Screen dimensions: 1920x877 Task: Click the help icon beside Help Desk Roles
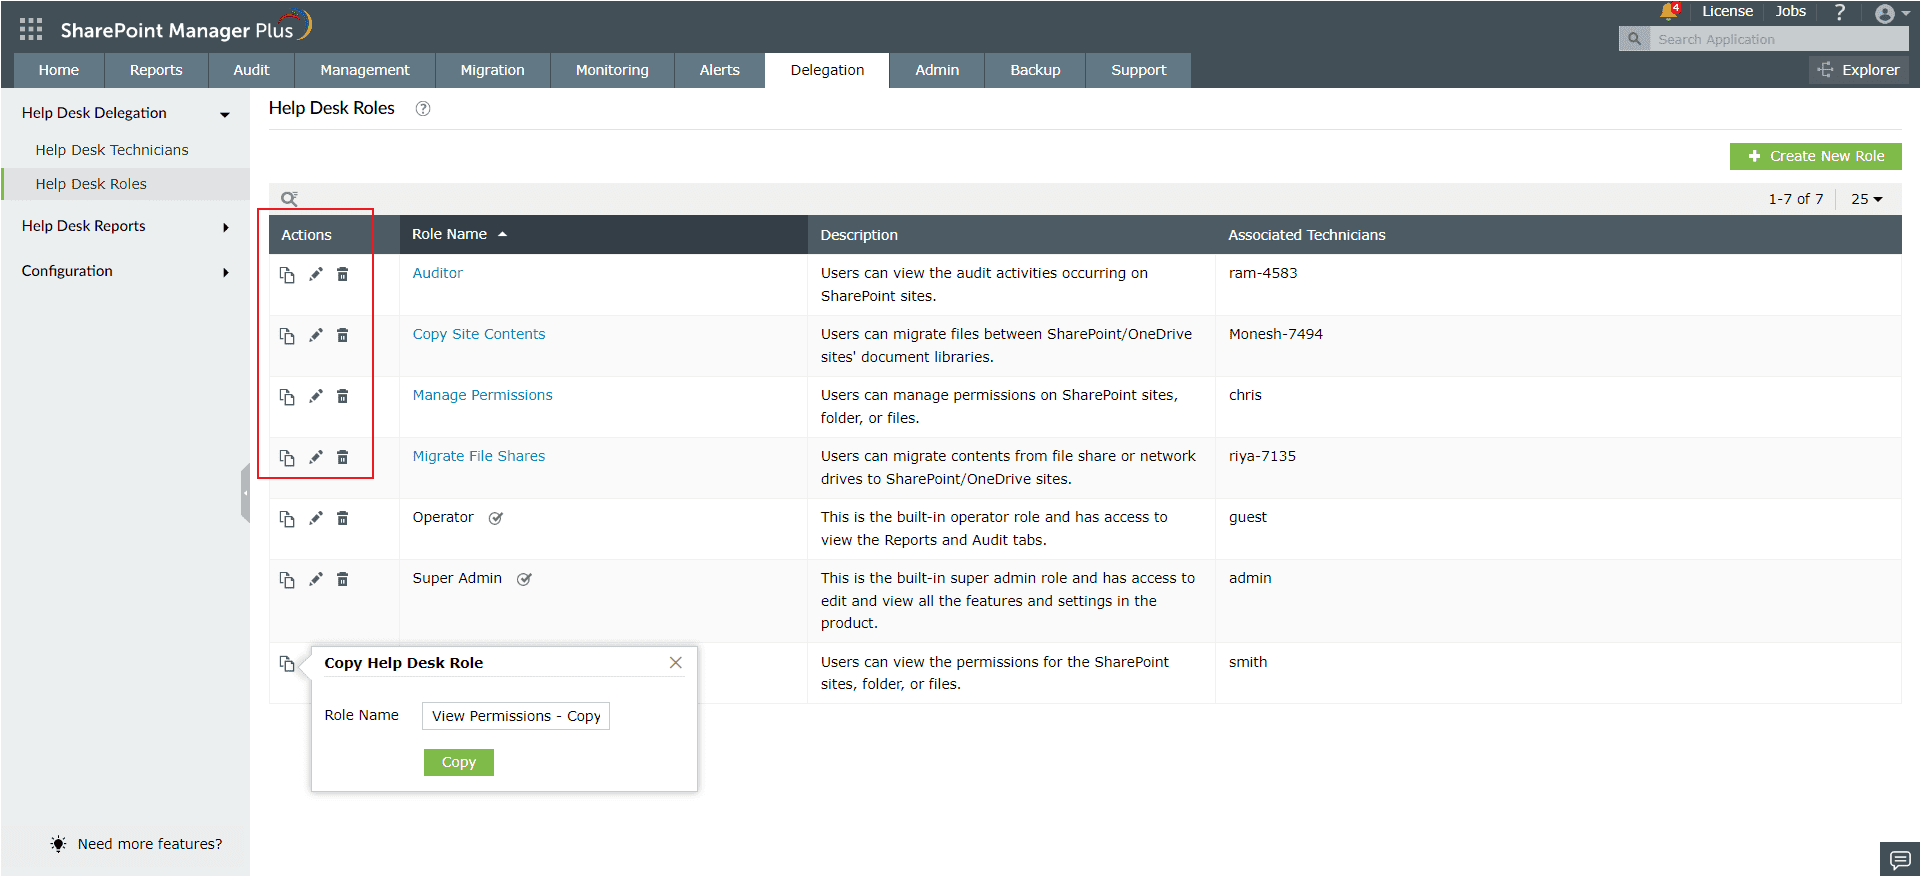click(x=423, y=109)
